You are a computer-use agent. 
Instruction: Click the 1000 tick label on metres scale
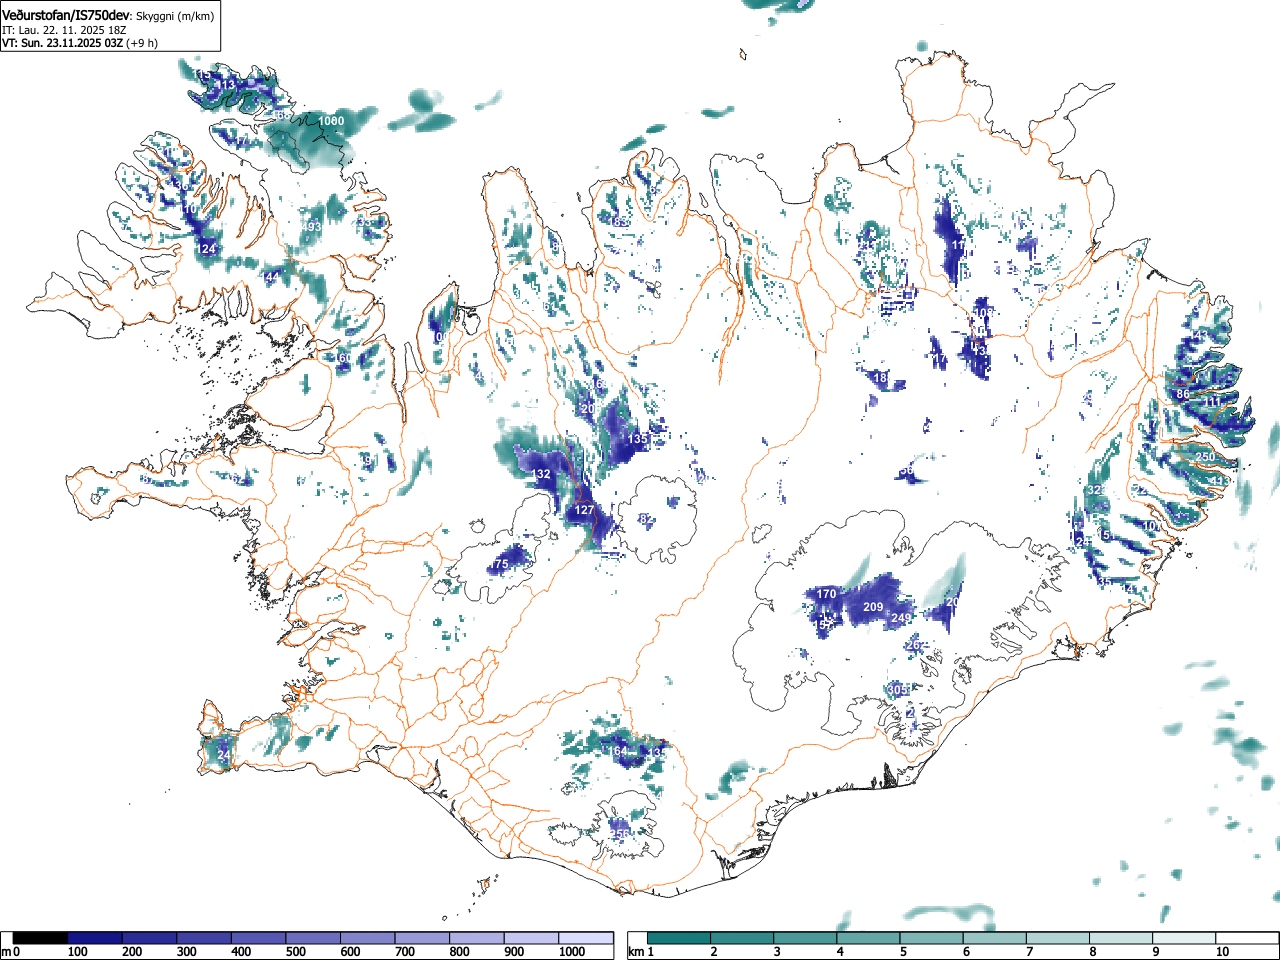pyautogui.click(x=572, y=952)
